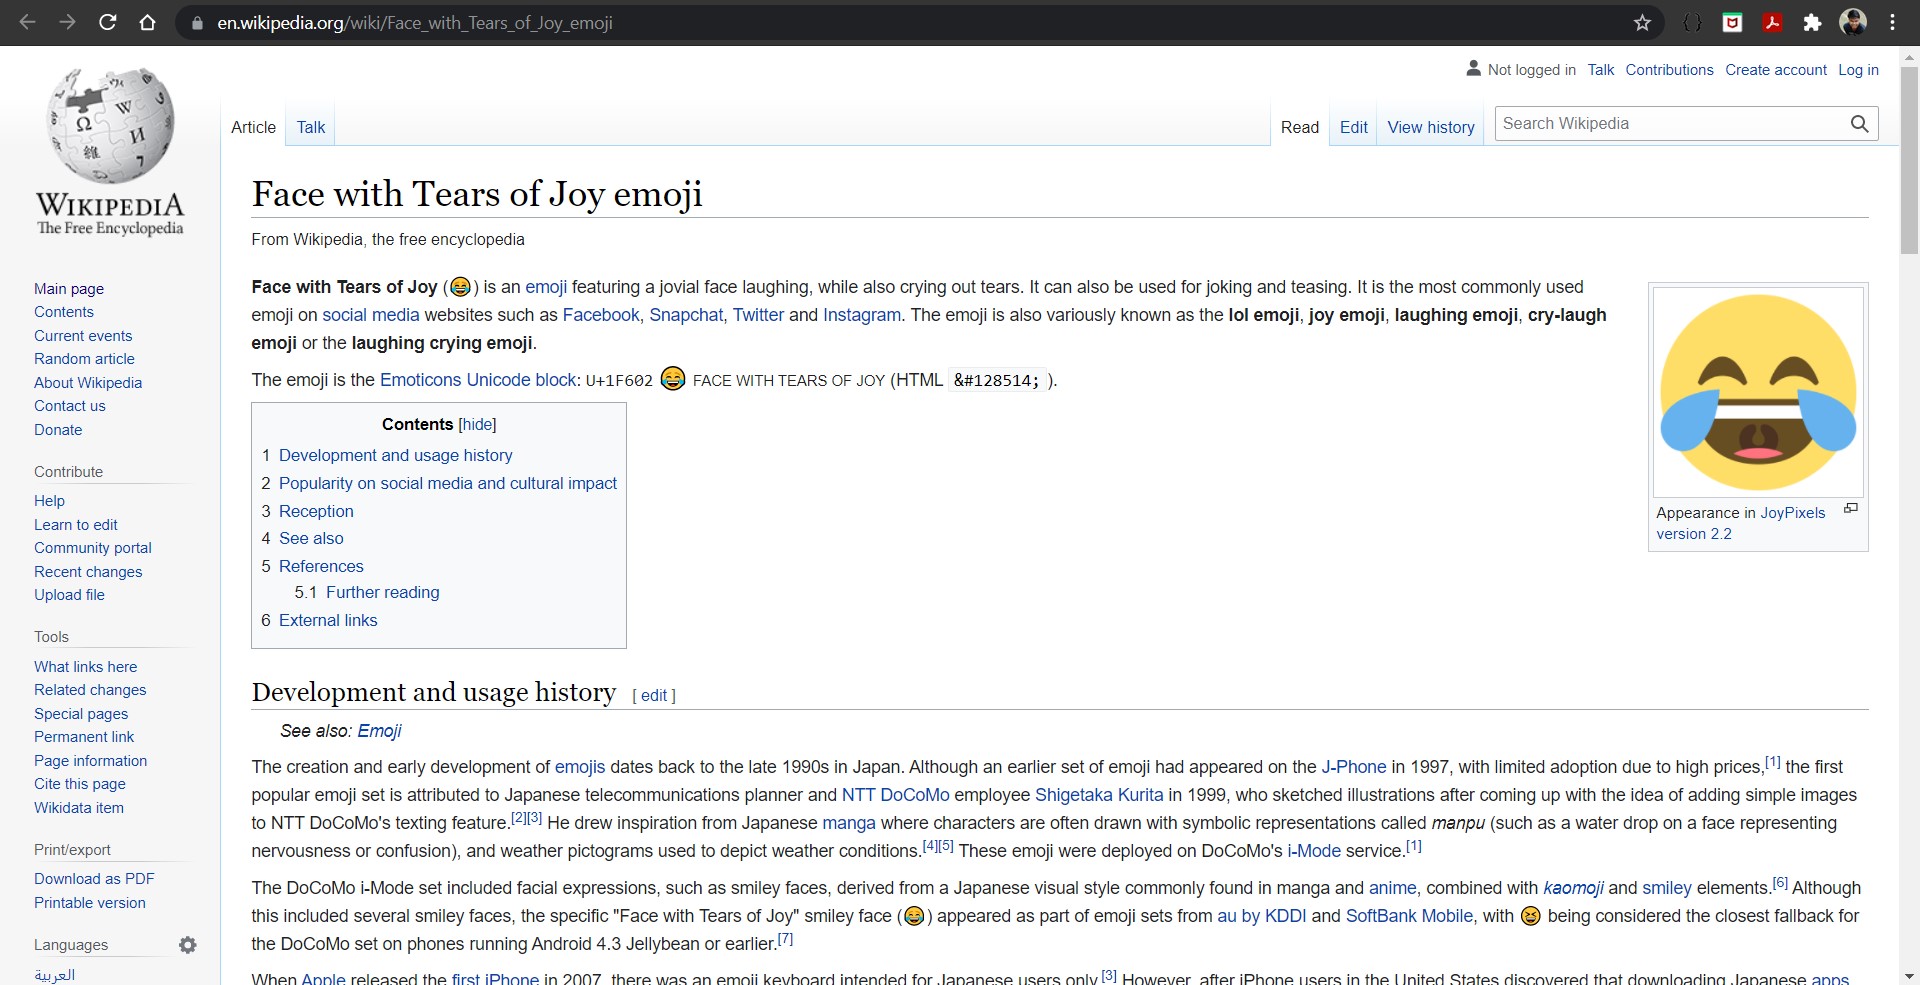1920x985 pixels.
Task: Follow the See also Emoji link
Action: (379, 731)
